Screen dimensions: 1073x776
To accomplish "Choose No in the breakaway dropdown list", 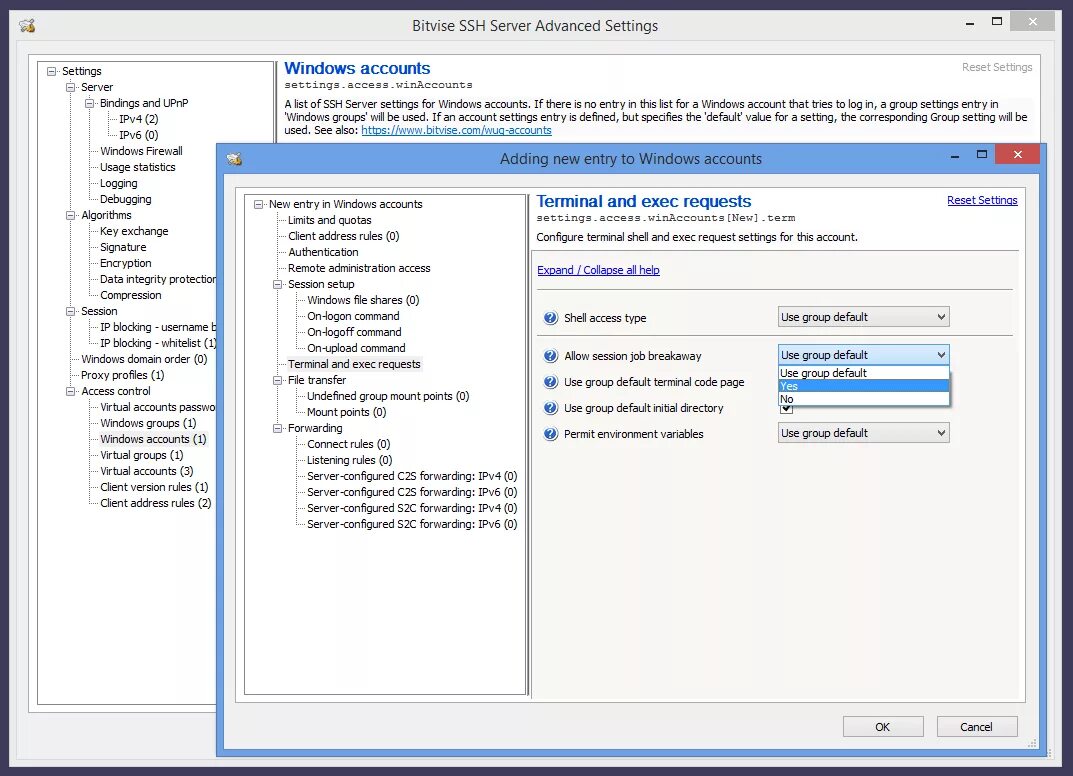I will click(x=864, y=399).
